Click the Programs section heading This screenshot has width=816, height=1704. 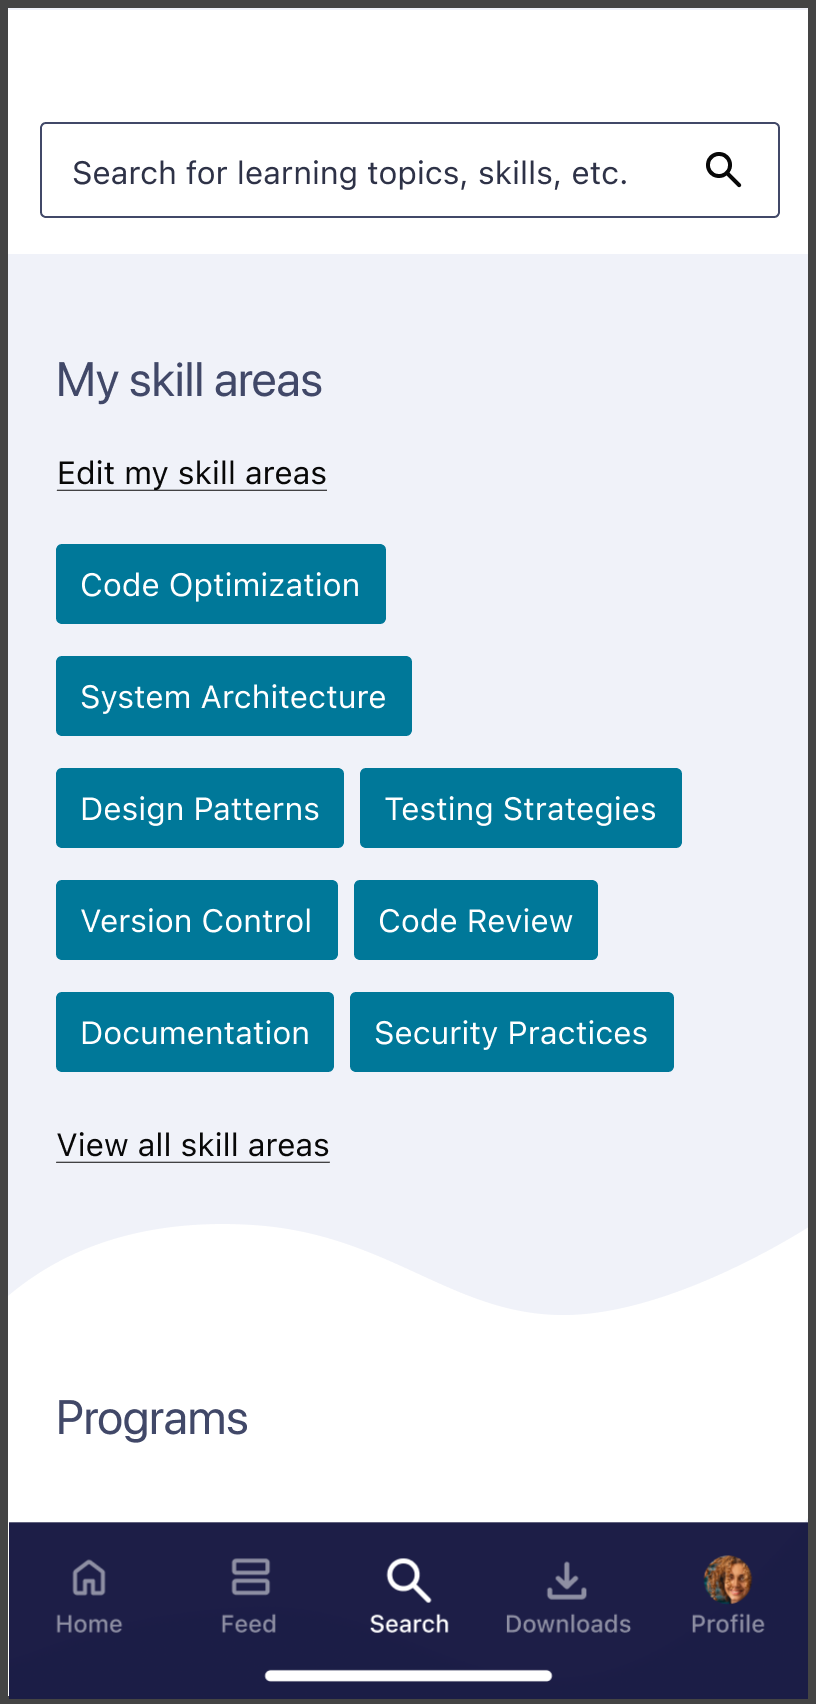[x=152, y=1418]
